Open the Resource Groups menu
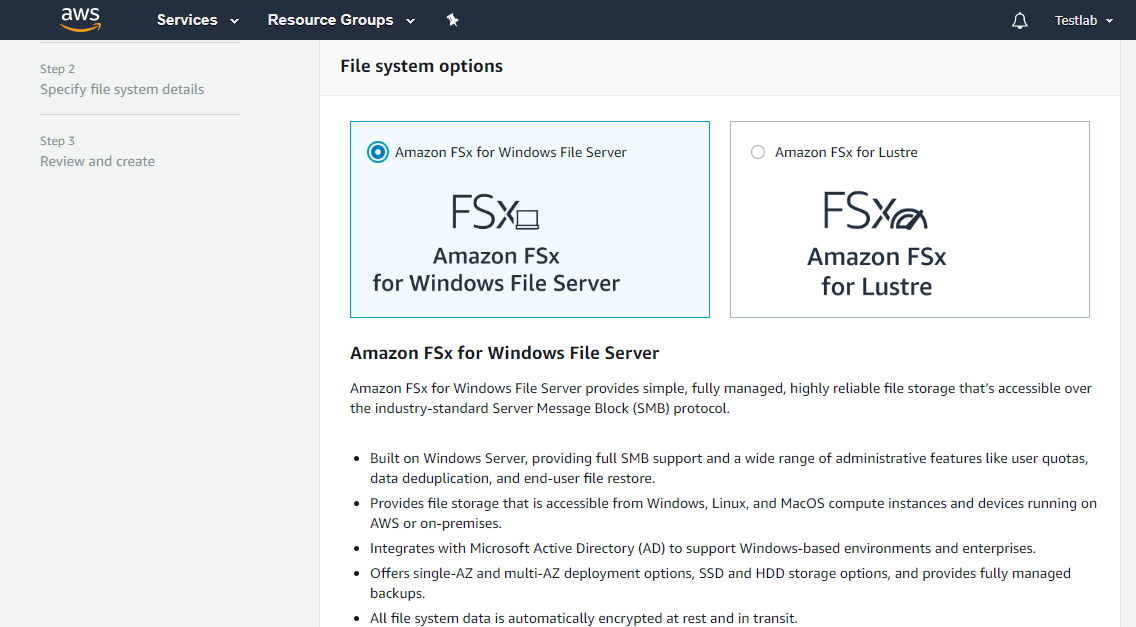 pos(330,20)
